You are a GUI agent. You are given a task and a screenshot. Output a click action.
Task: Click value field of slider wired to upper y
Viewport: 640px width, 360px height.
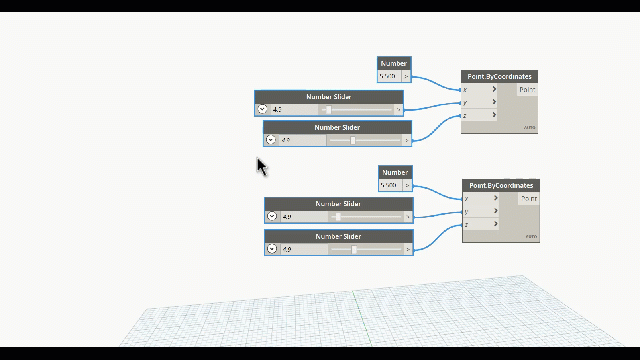click(294, 109)
